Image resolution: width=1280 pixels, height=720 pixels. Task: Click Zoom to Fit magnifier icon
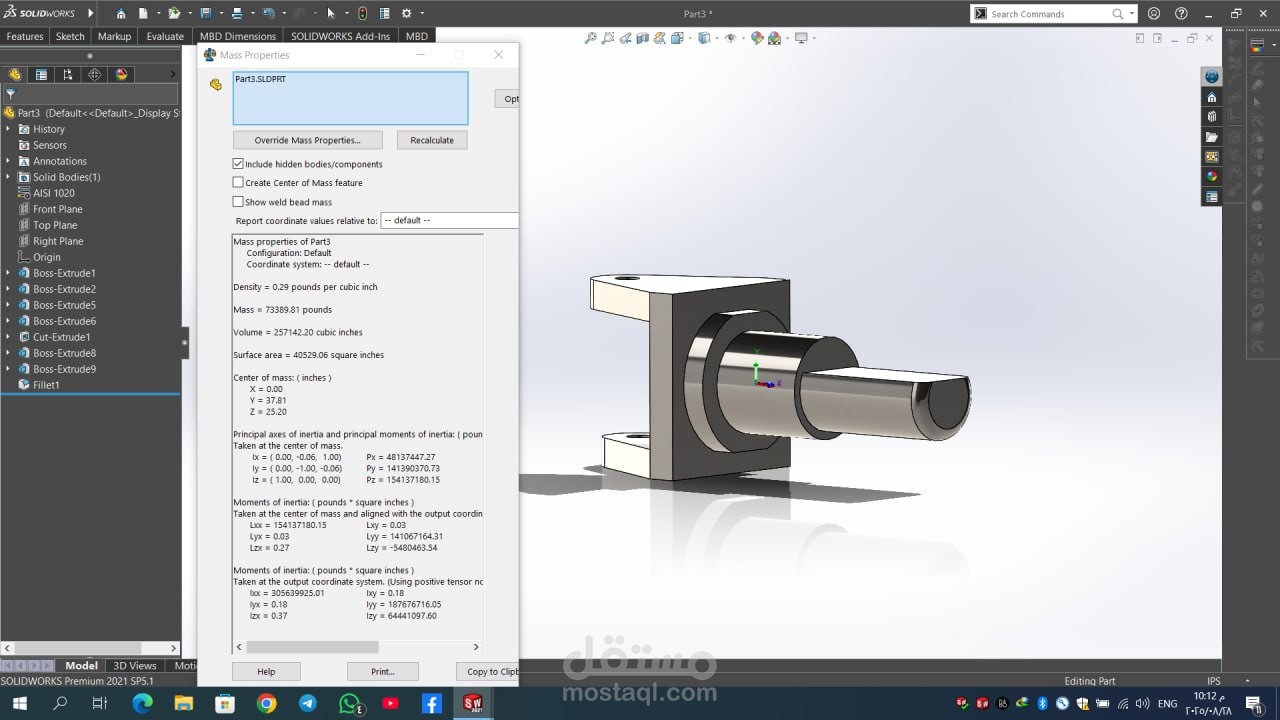[x=591, y=39]
